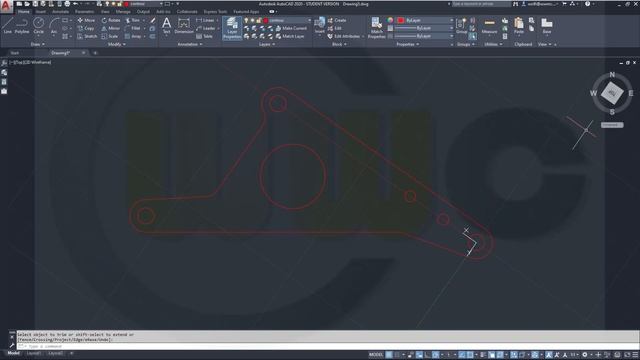
Task: Click the Copy tool in Modify panel
Action: (86, 28)
